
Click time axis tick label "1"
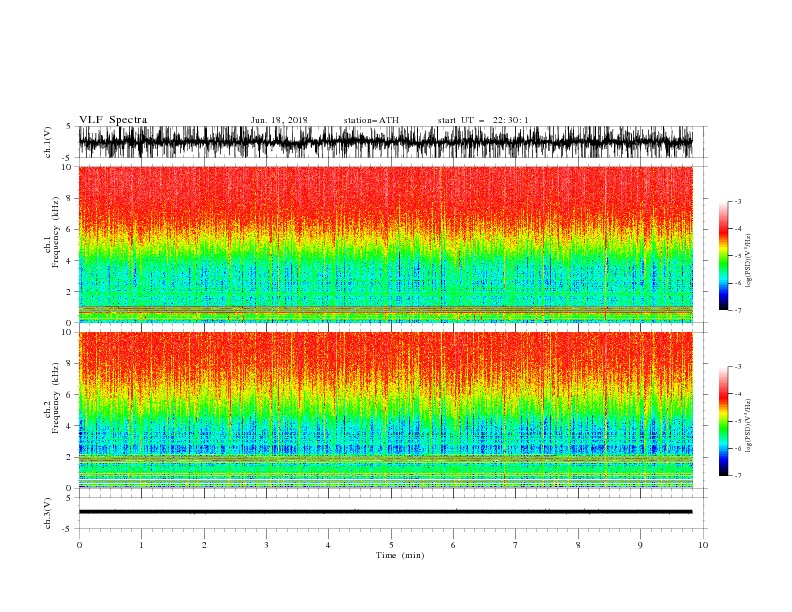[141, 545]
